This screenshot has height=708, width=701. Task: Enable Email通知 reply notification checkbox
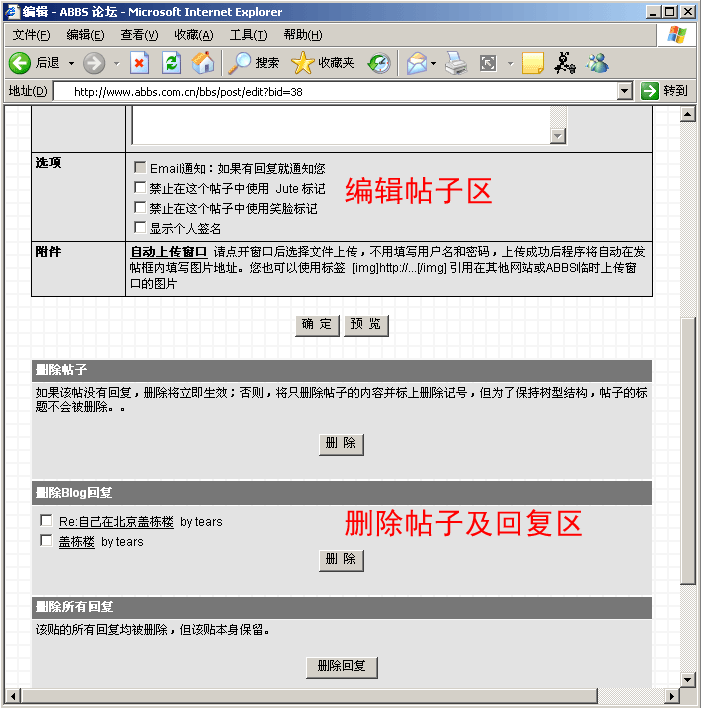tap(140, 168)
